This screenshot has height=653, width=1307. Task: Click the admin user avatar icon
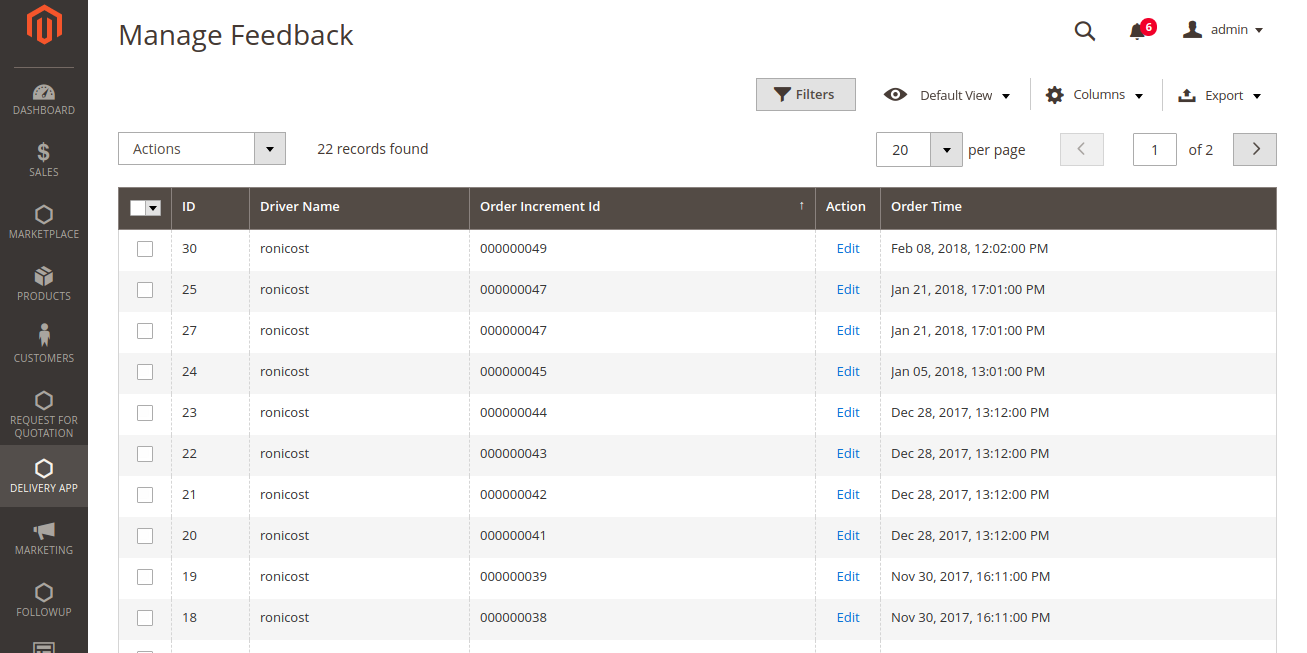(x=1192, y=30)
